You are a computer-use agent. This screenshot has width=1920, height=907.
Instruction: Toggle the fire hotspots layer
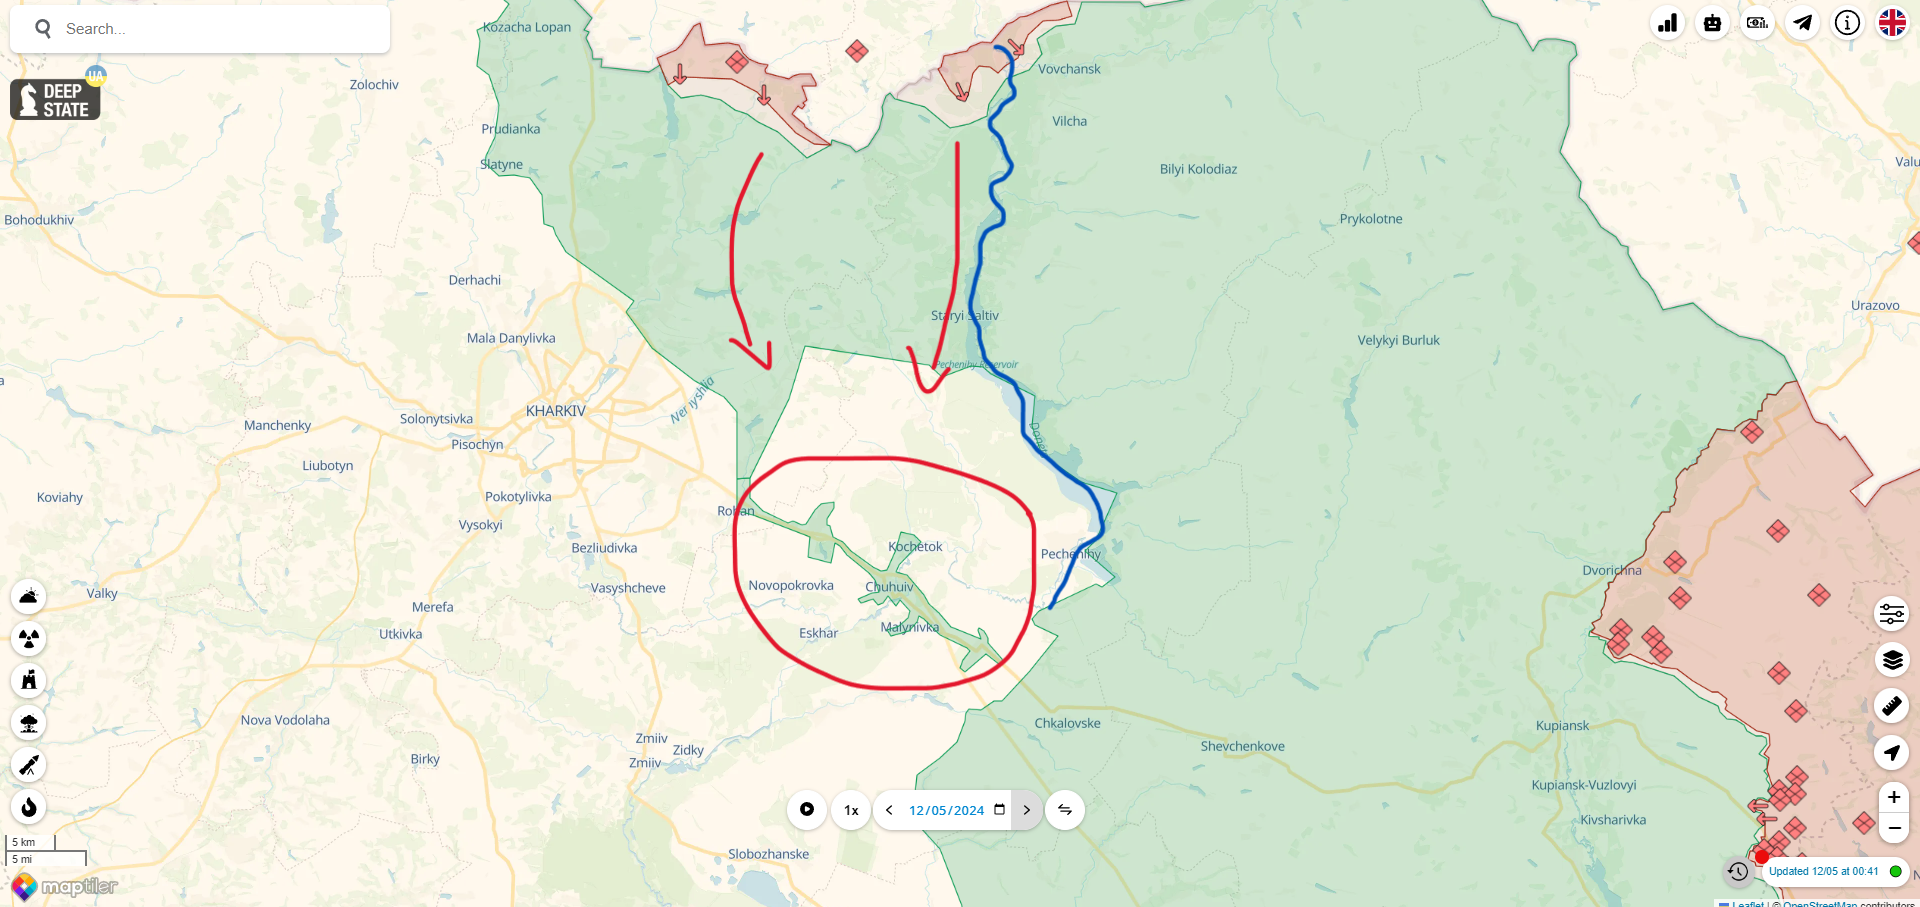pos(29,807)
